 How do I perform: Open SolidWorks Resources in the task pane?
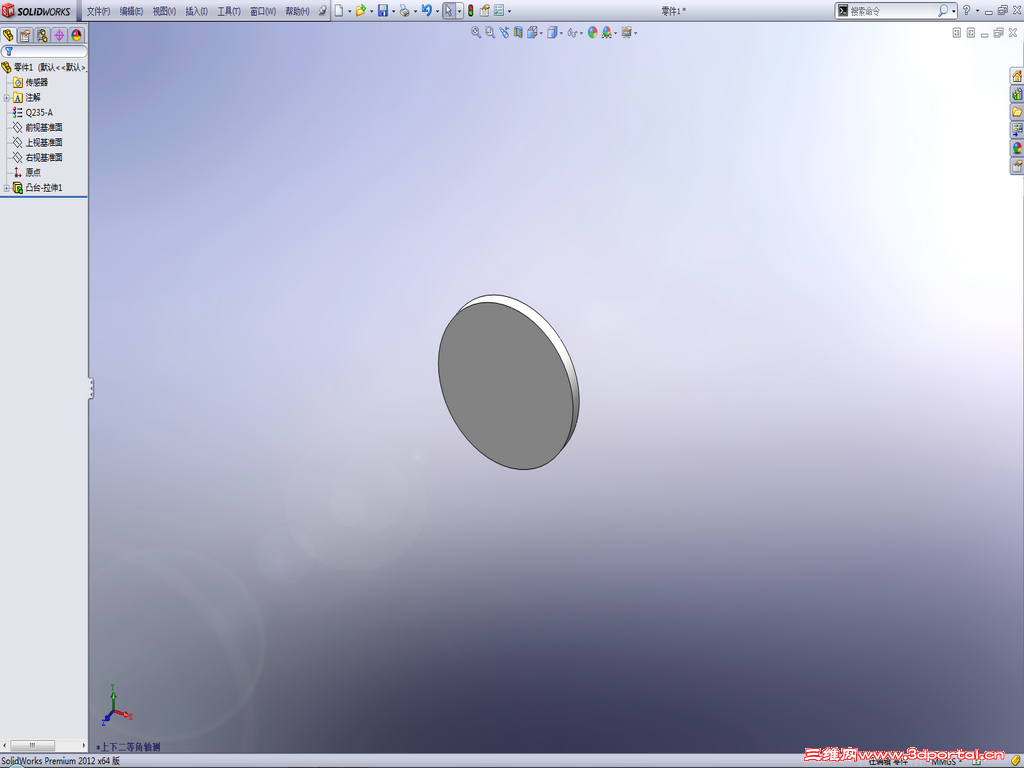tap(1017, 77)
